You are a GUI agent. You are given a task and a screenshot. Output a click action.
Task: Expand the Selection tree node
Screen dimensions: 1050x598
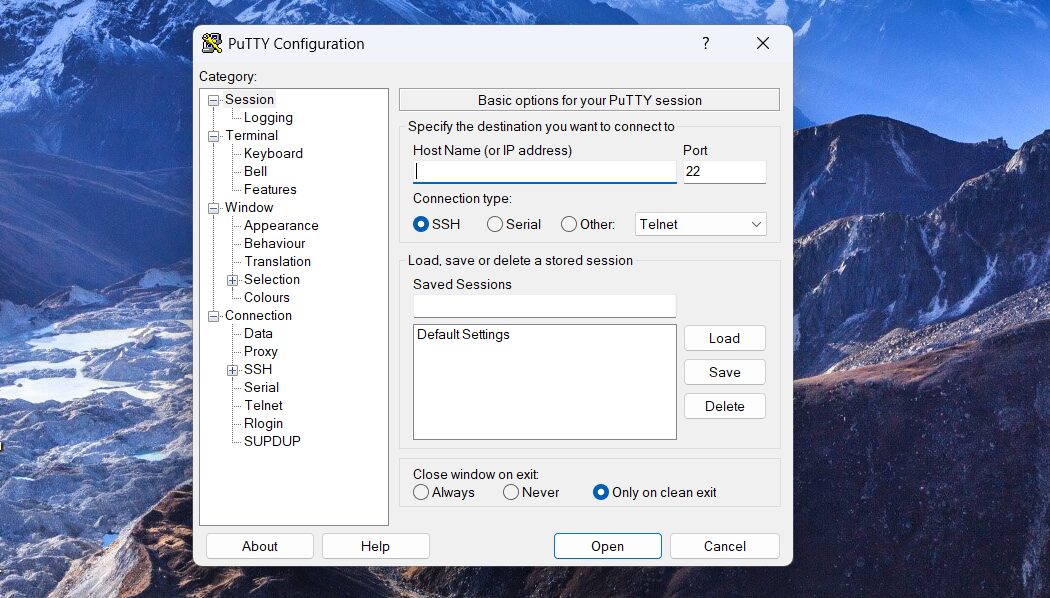(232, 281)
